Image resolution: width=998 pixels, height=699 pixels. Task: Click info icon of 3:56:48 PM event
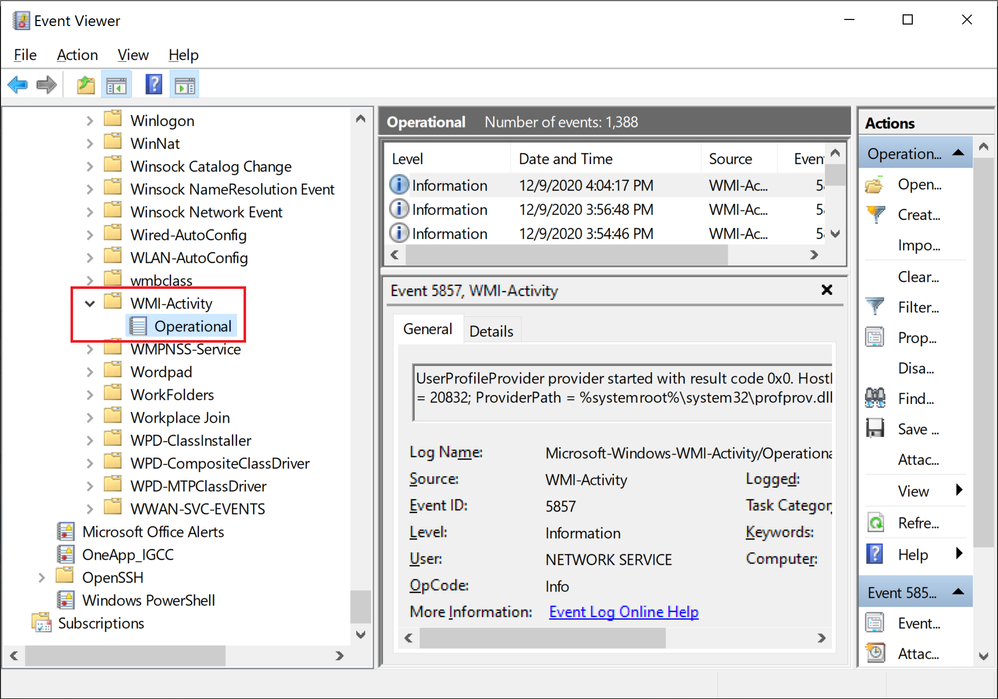[399, 209]
